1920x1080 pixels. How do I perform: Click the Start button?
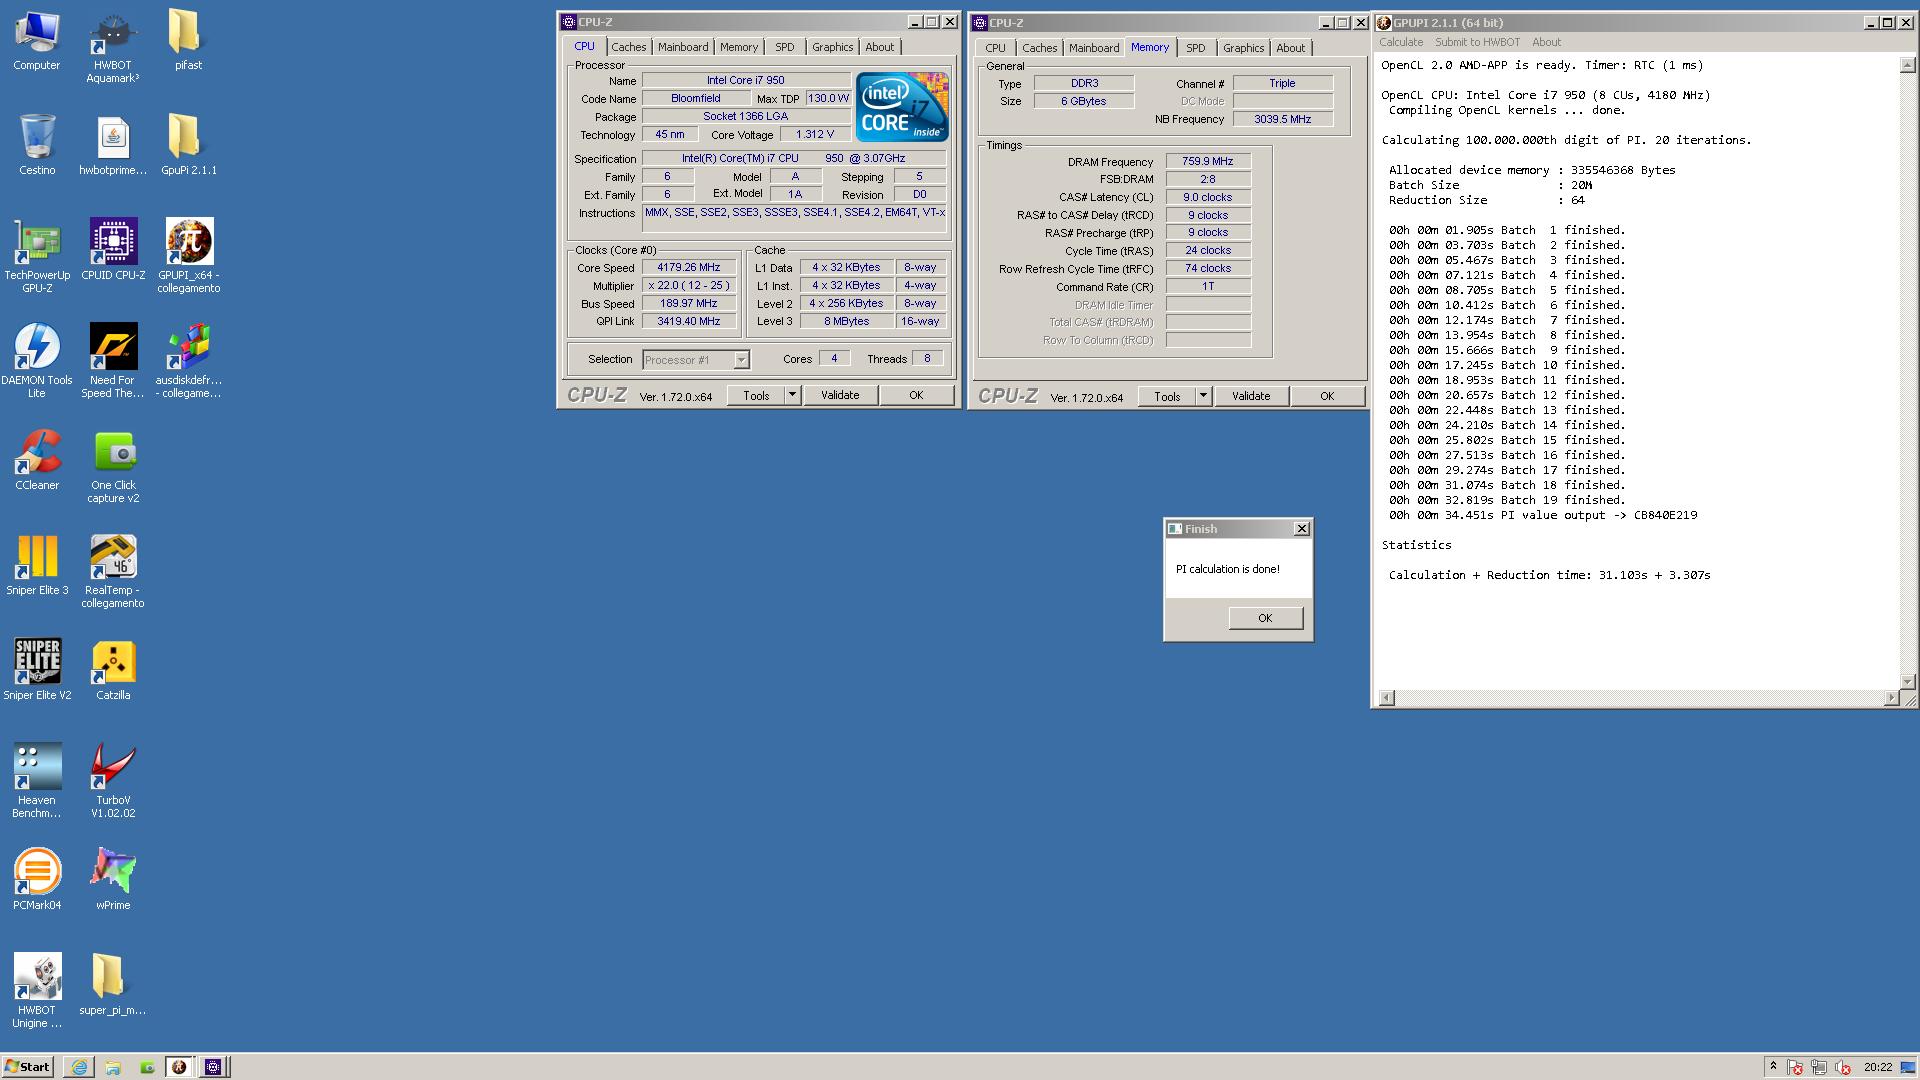28,1067
